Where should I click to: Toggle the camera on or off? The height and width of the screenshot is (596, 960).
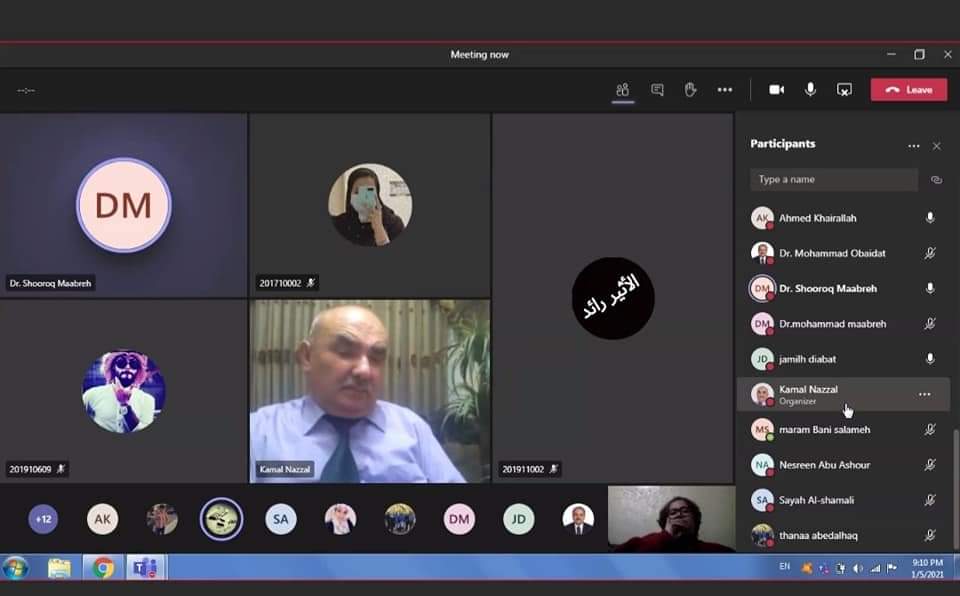(776, 90)
